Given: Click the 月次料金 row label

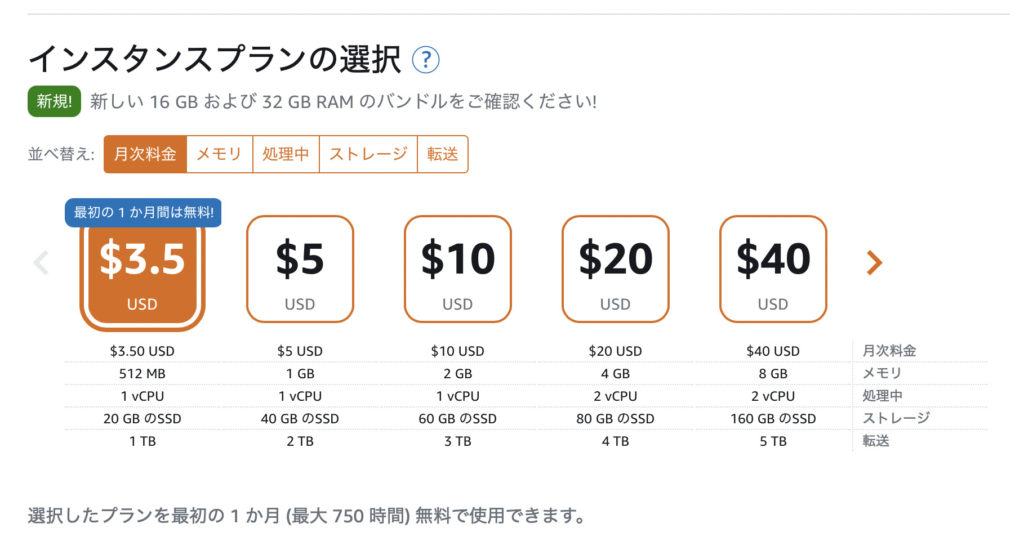Looking at the screenshot, I should click(889, 351).
